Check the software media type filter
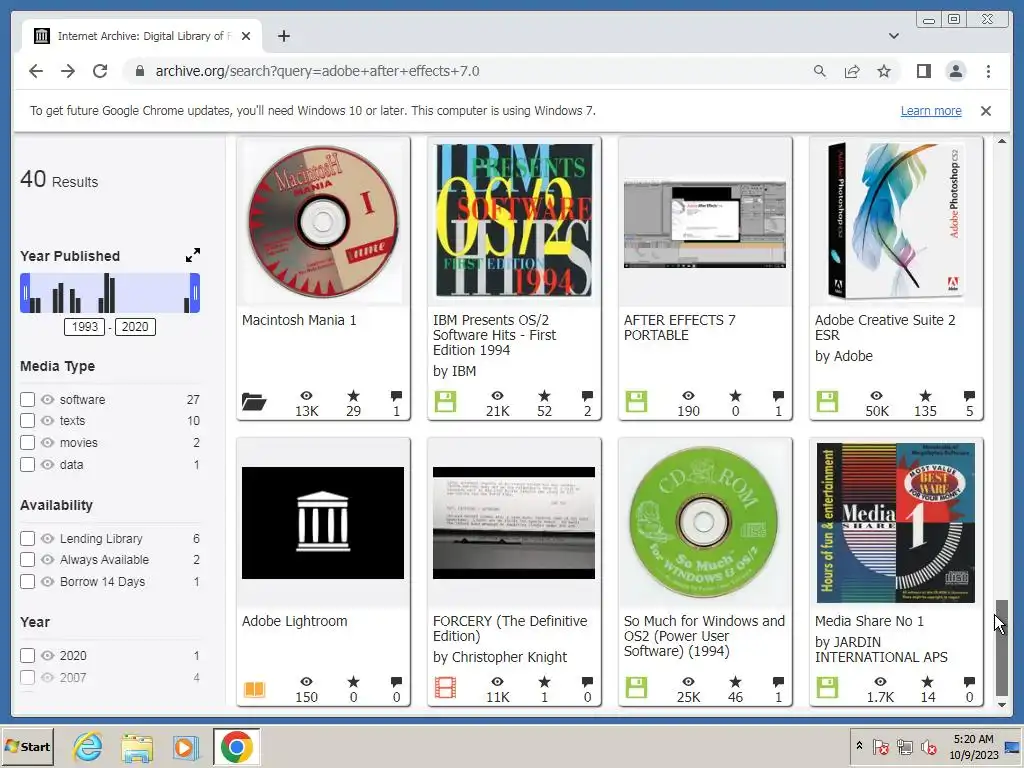 click(27, 400)
